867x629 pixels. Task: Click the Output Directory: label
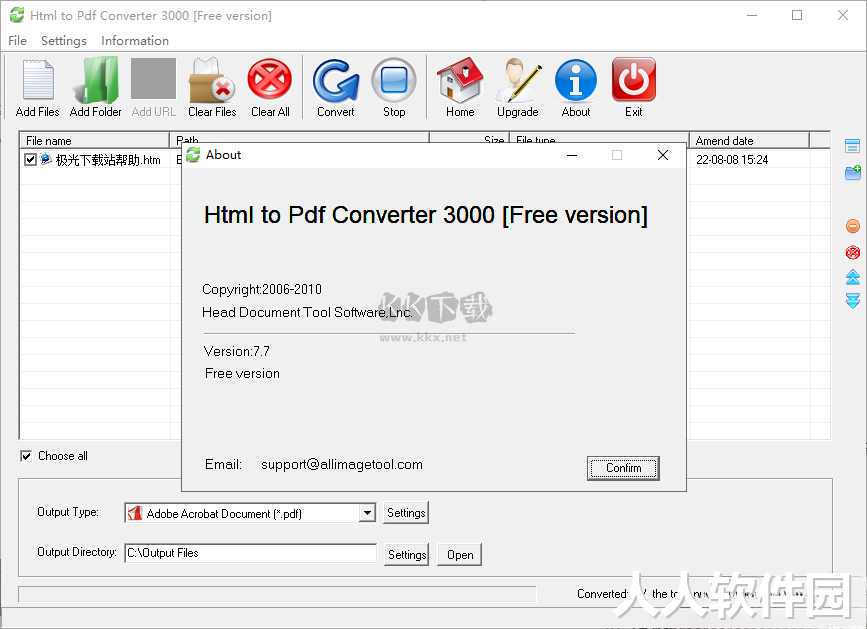[x=77, y=552]
